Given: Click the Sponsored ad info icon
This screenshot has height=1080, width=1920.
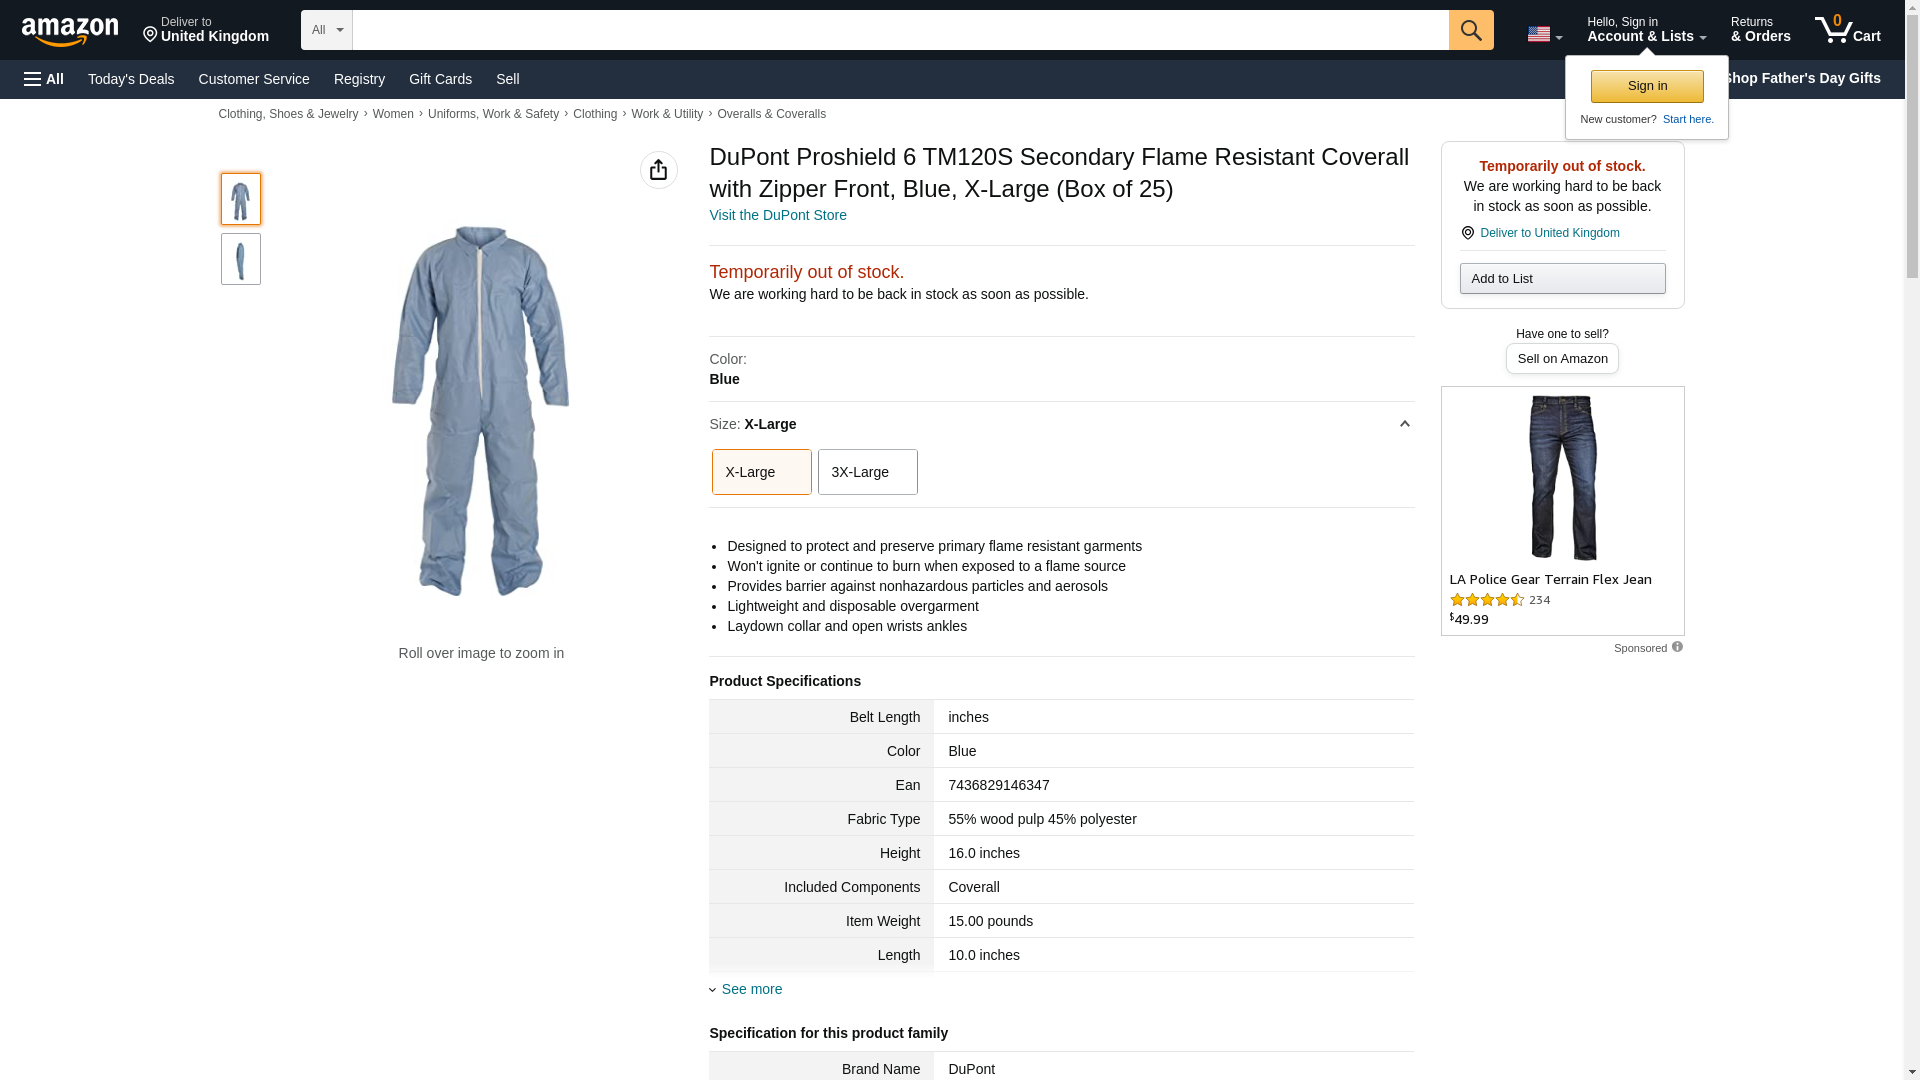Looking at the screenshot, I should [x=1677, y=647].
